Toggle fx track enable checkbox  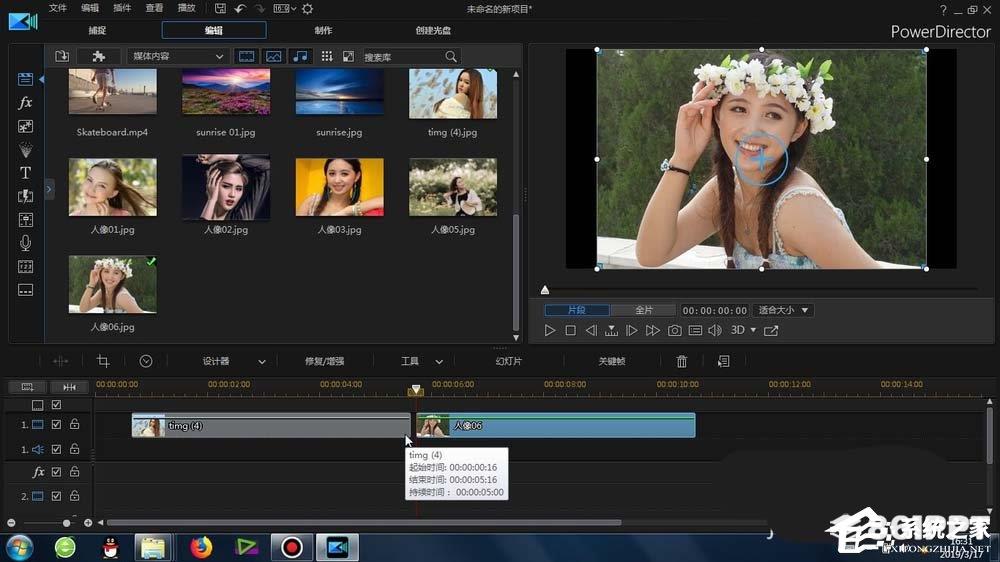pos(56,472)
